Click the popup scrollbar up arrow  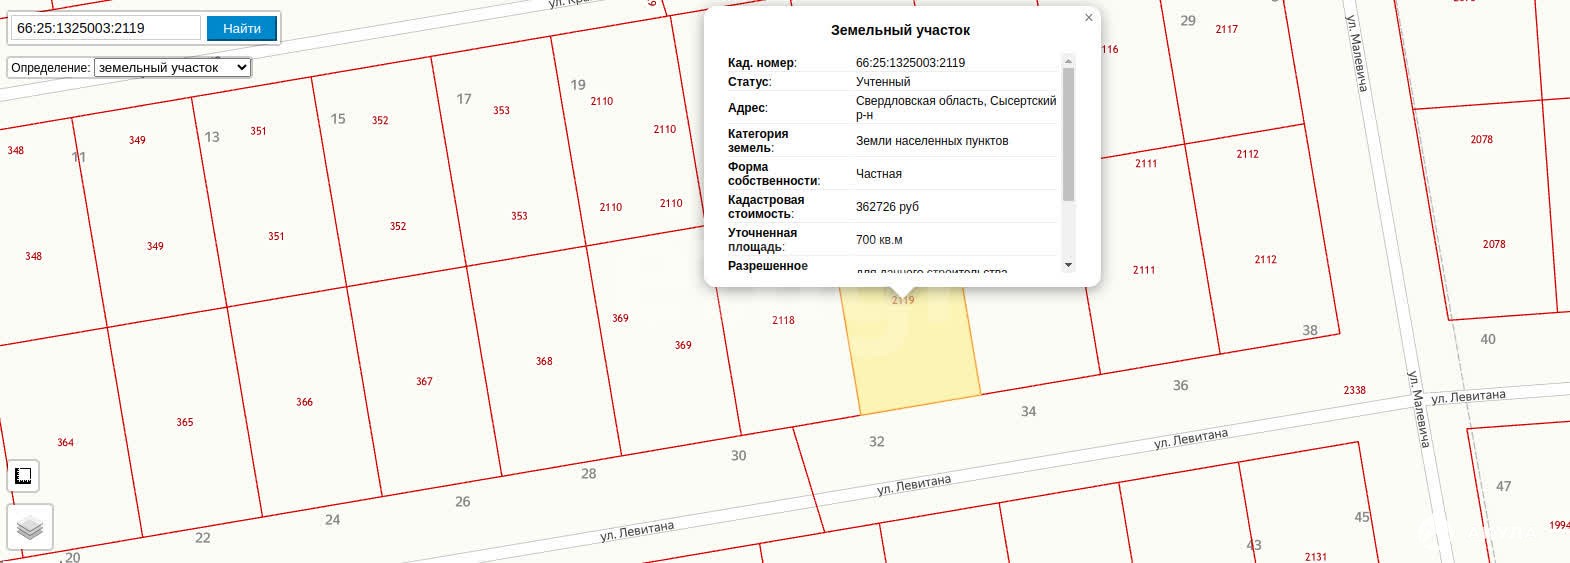coord(1068,61)
